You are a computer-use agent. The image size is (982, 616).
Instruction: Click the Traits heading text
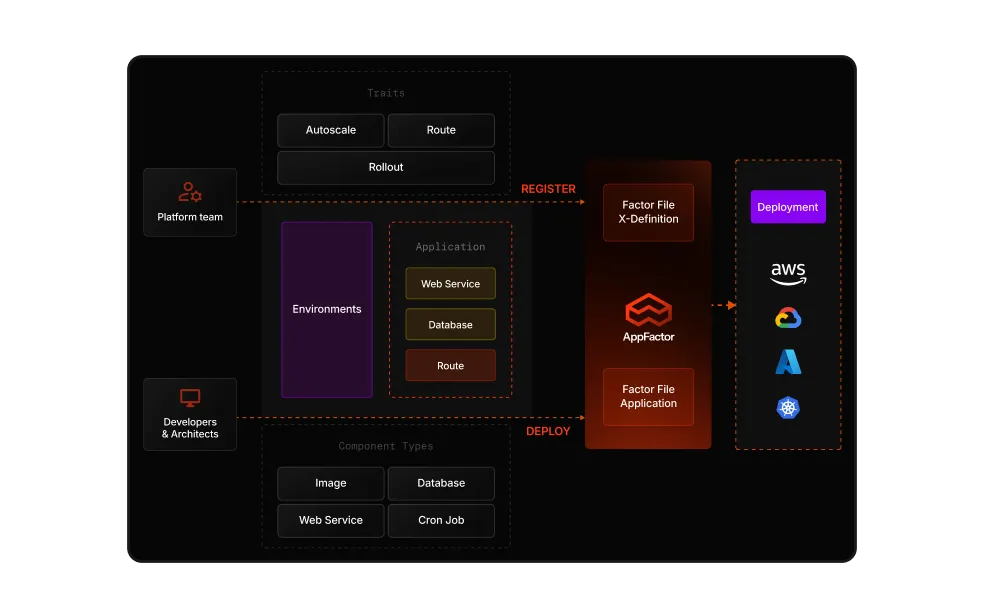386,93
